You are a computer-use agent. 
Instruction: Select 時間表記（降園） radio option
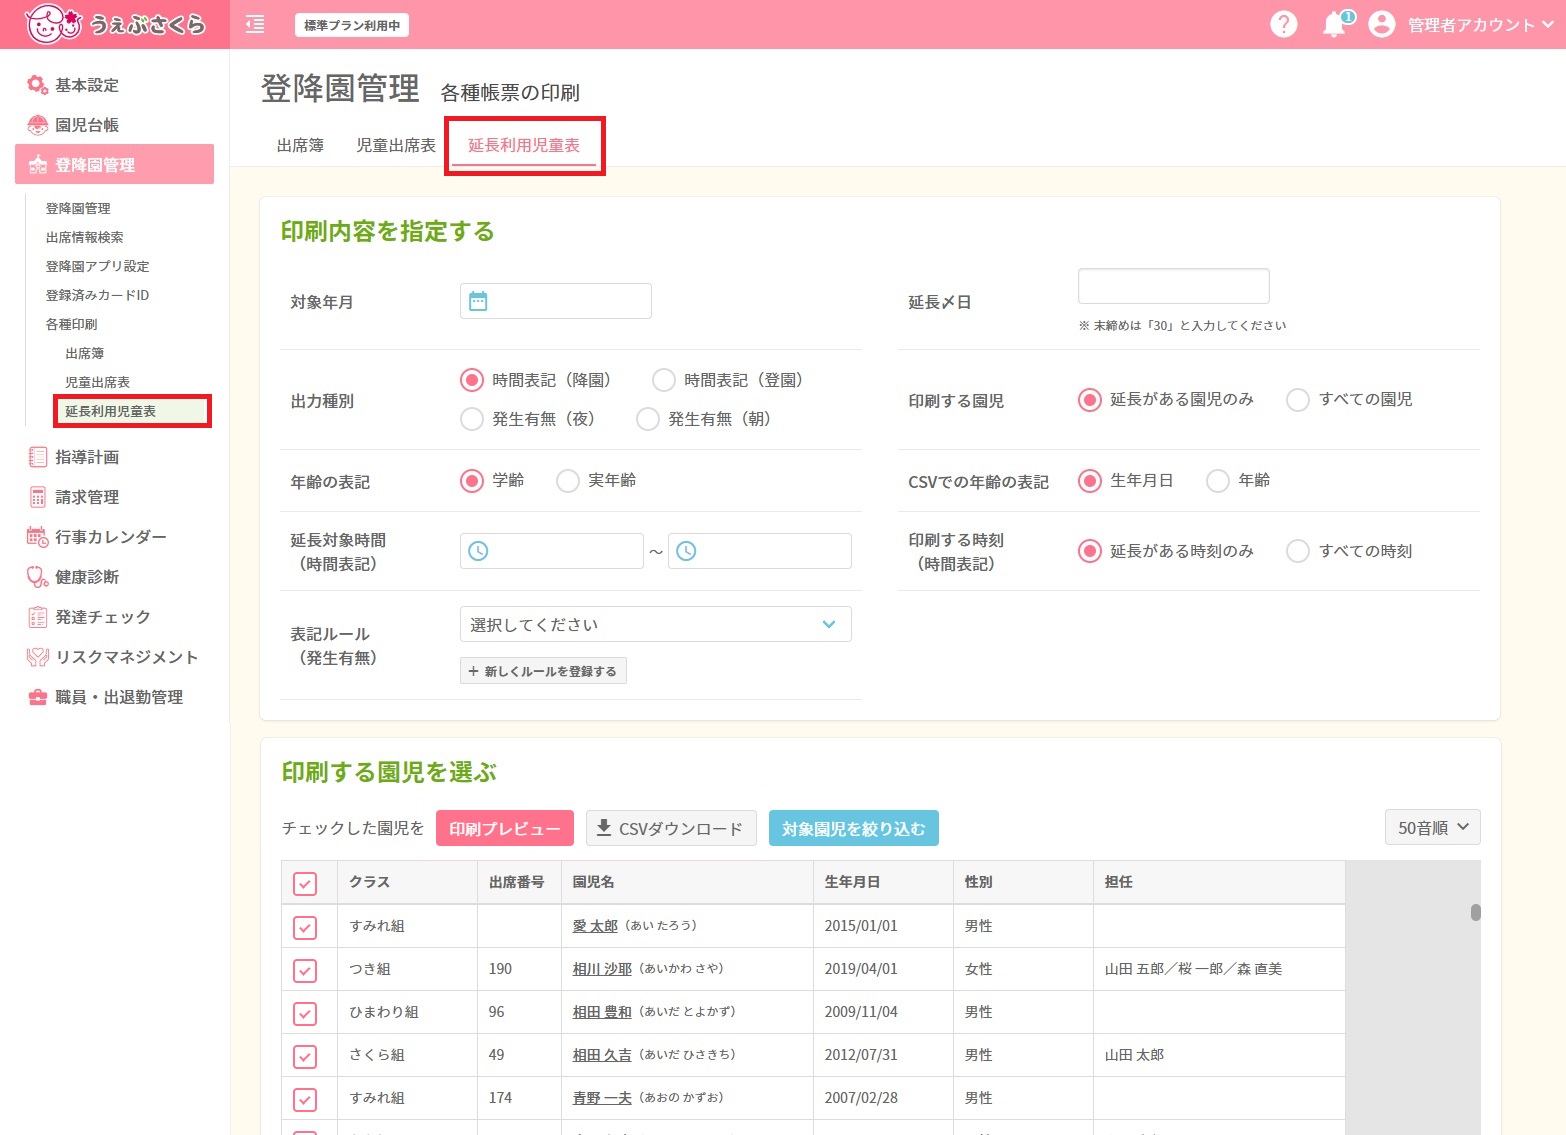click(x=472, y=380)
